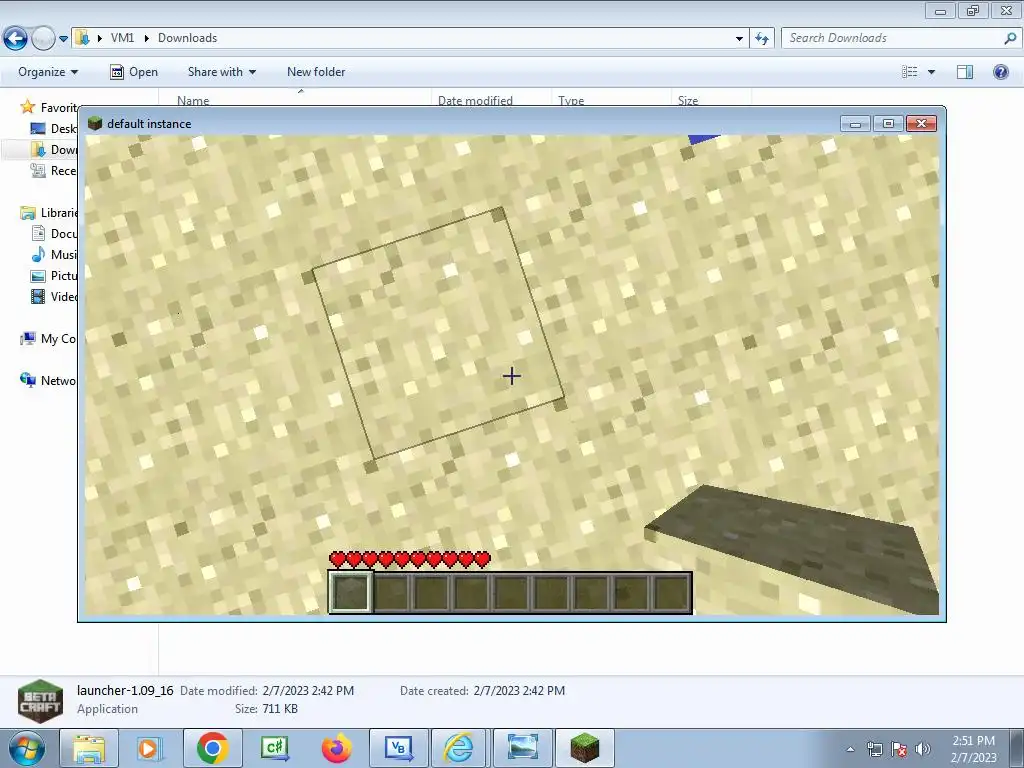Minimize the default instance Minecraft window
The image size is (1024, 768).
[856, 123]
